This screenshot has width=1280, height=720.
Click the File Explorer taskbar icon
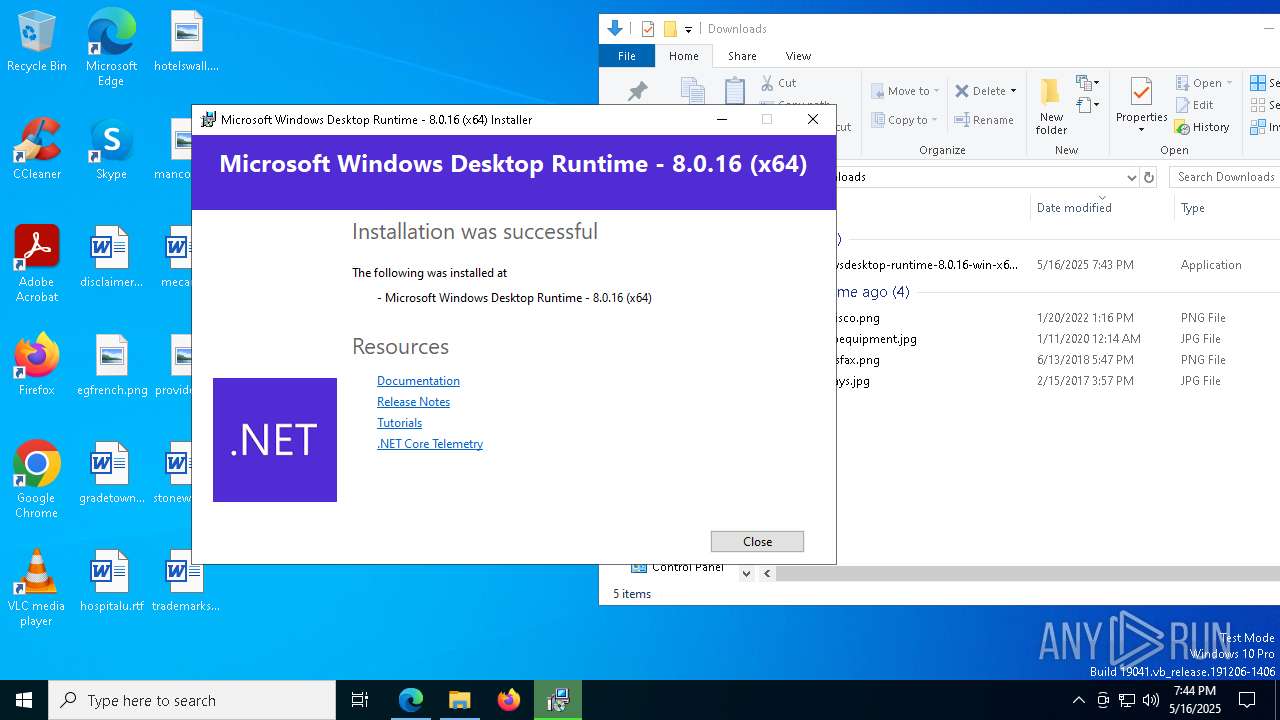coord(460,700)
